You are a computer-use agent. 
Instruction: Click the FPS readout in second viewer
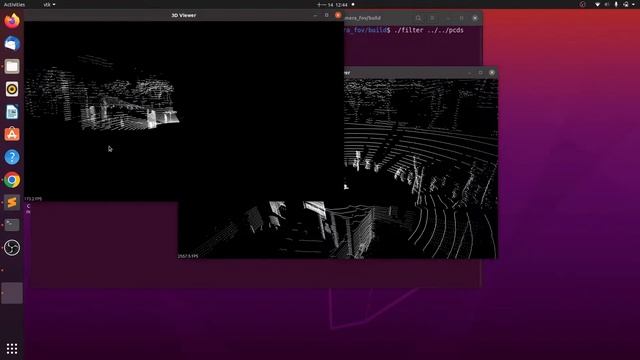click(188, 256)
